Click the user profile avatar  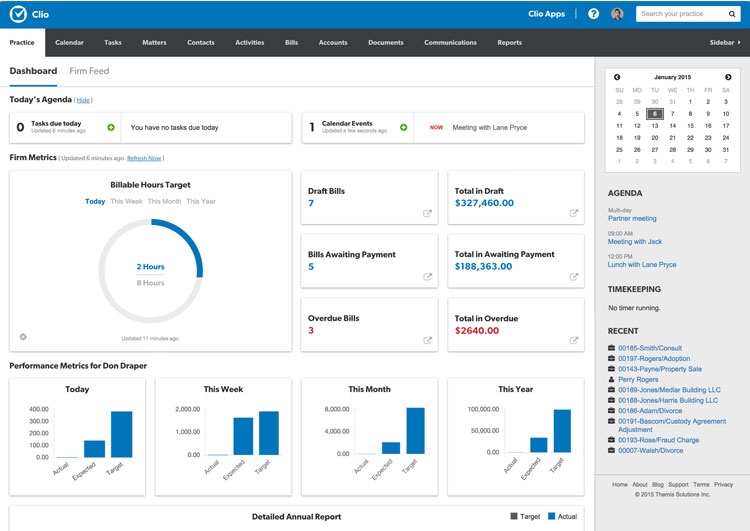tap(617, 14)
